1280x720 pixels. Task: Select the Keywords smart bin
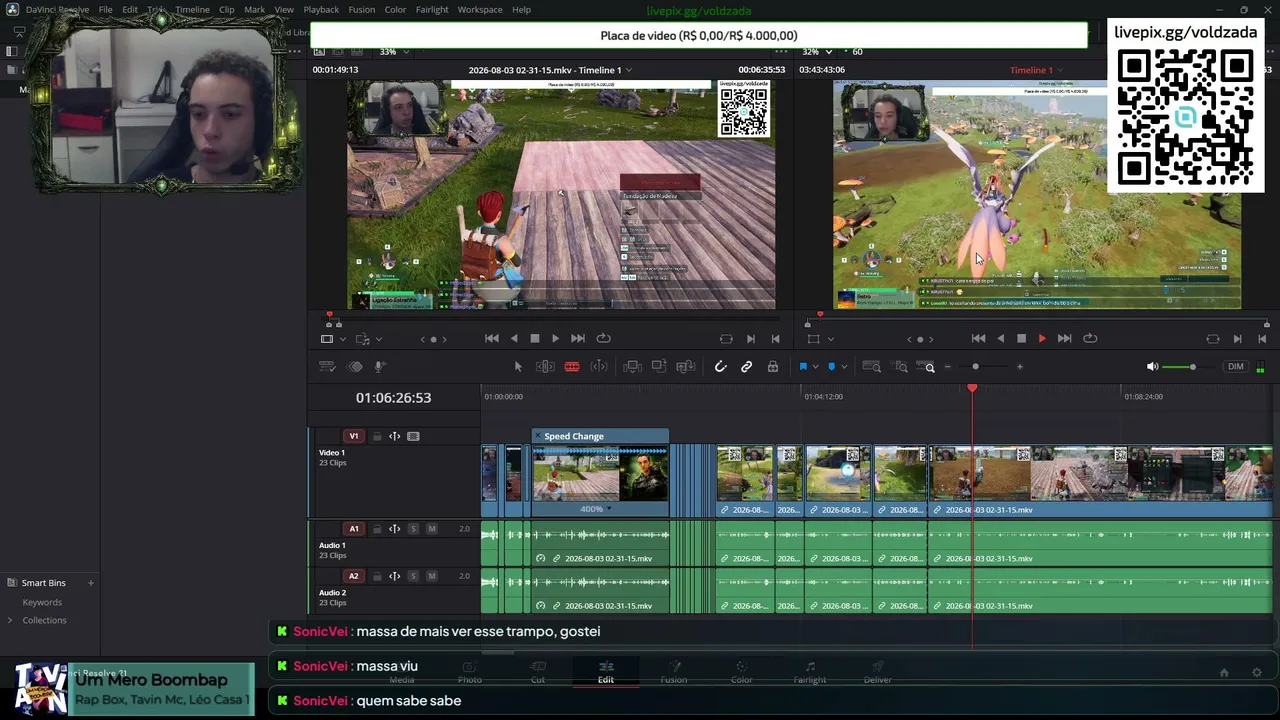pyautogui.click(x=42, y=602)
